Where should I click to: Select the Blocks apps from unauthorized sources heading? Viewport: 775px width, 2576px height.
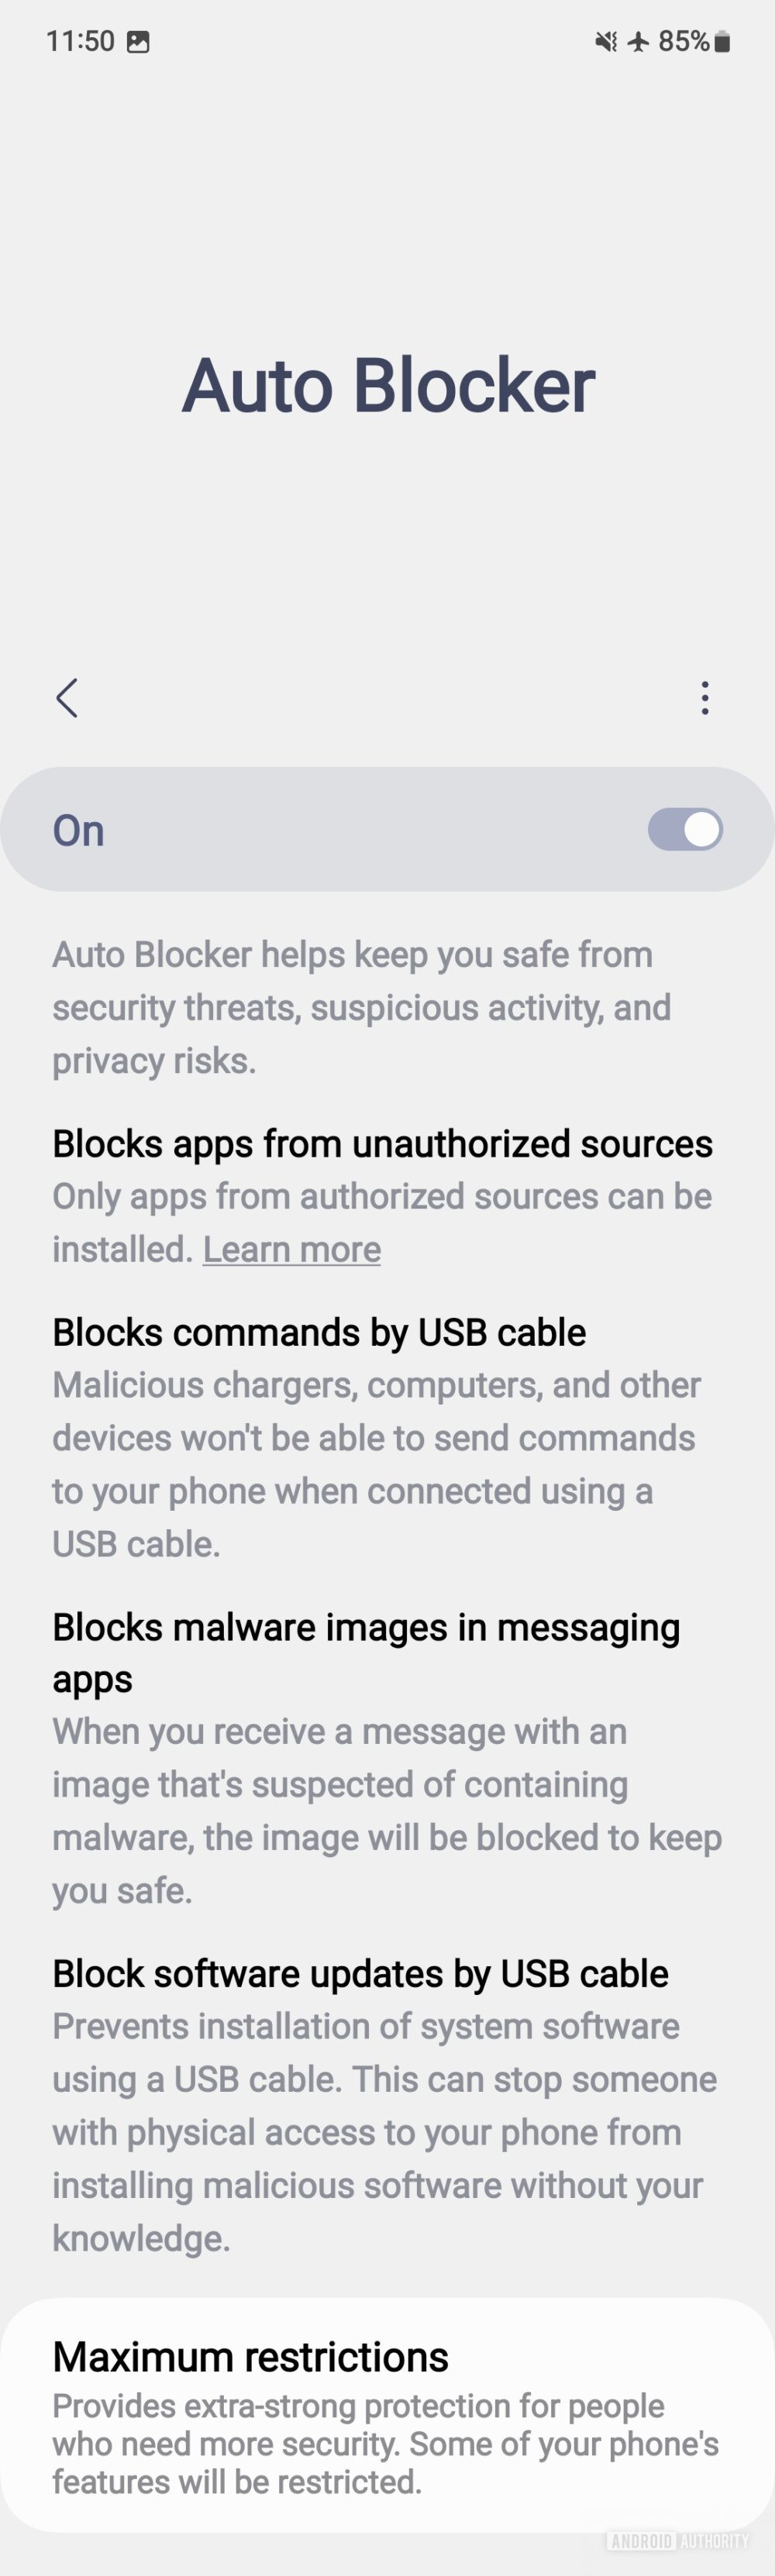pyautogui.click(x=382, y=1144)
